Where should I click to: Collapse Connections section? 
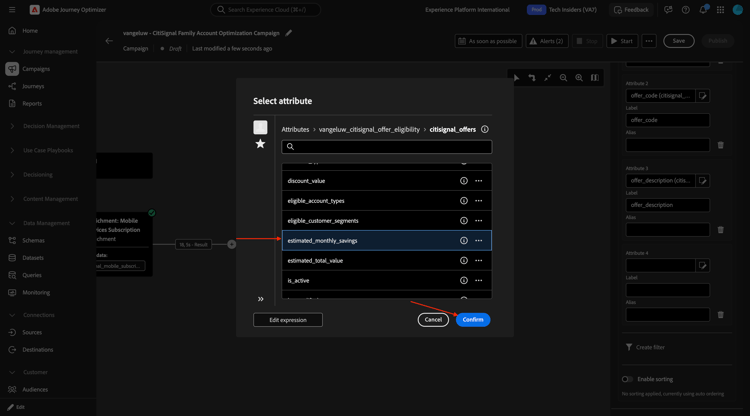[x=12, y=315]
